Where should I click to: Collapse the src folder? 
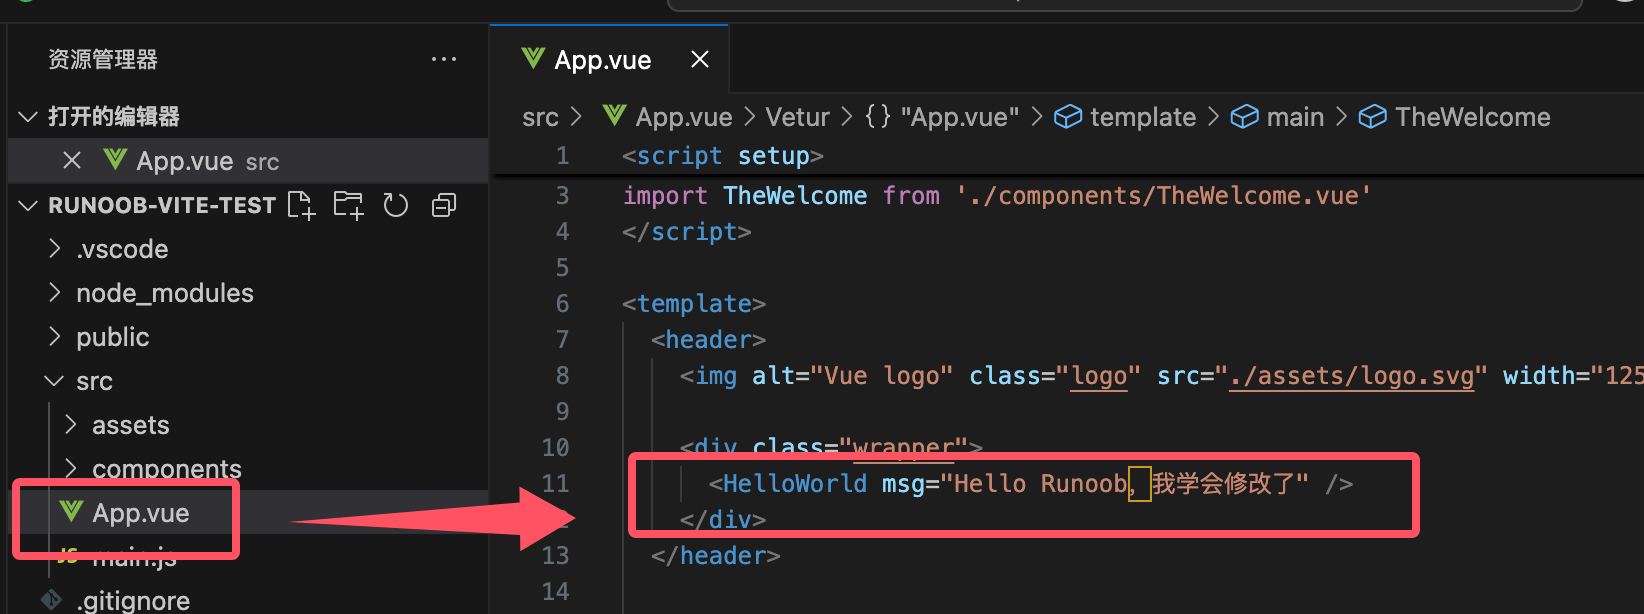coord(94,381)
